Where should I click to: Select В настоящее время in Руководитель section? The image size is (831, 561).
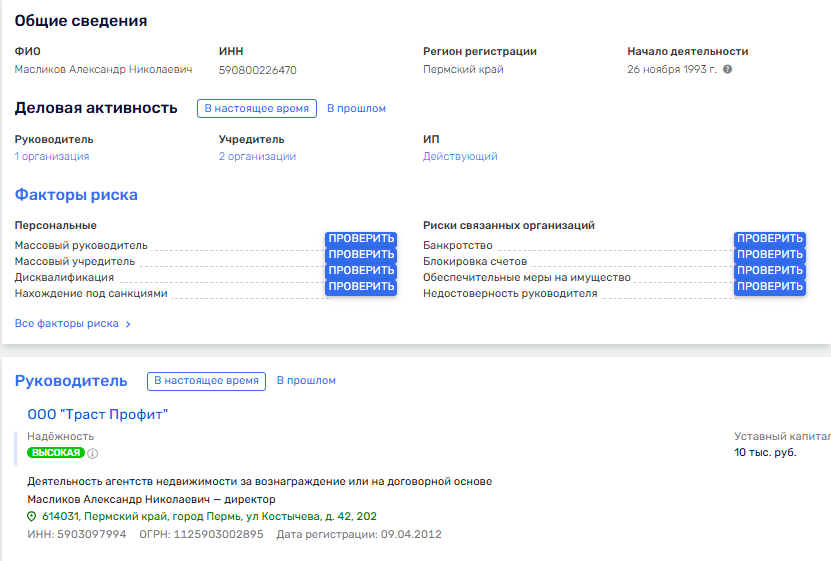point(207,381)
